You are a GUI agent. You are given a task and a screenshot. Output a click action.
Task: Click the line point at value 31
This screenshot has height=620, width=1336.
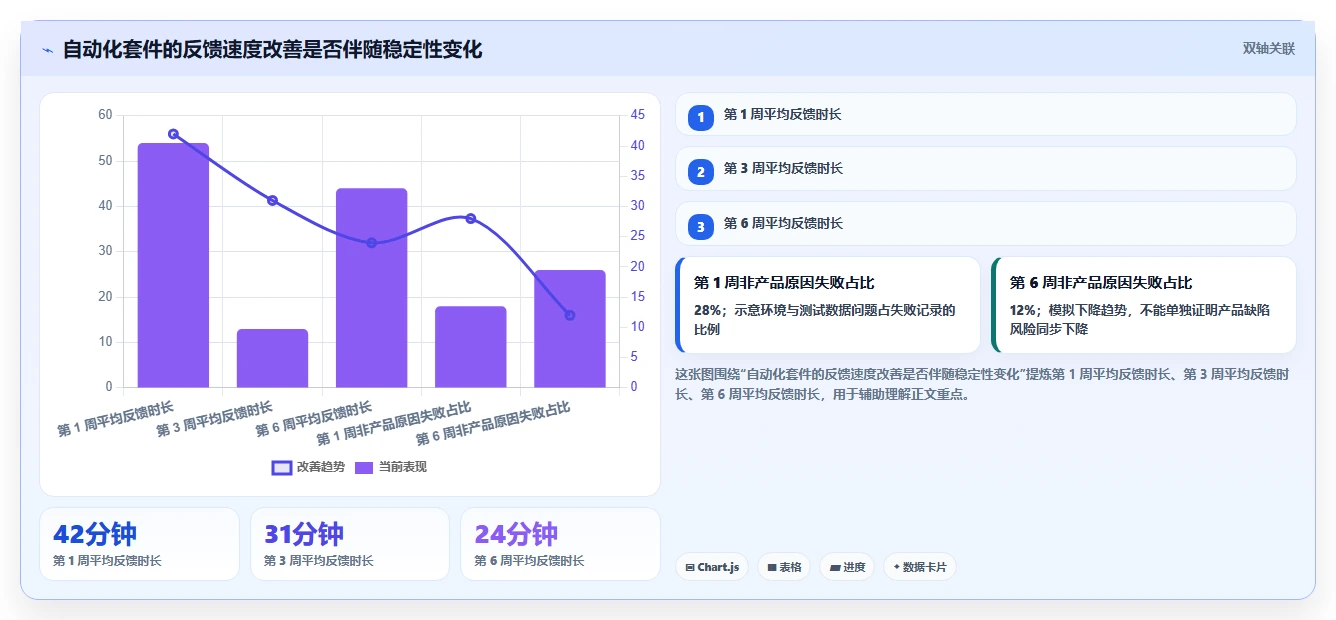point(272,200)
